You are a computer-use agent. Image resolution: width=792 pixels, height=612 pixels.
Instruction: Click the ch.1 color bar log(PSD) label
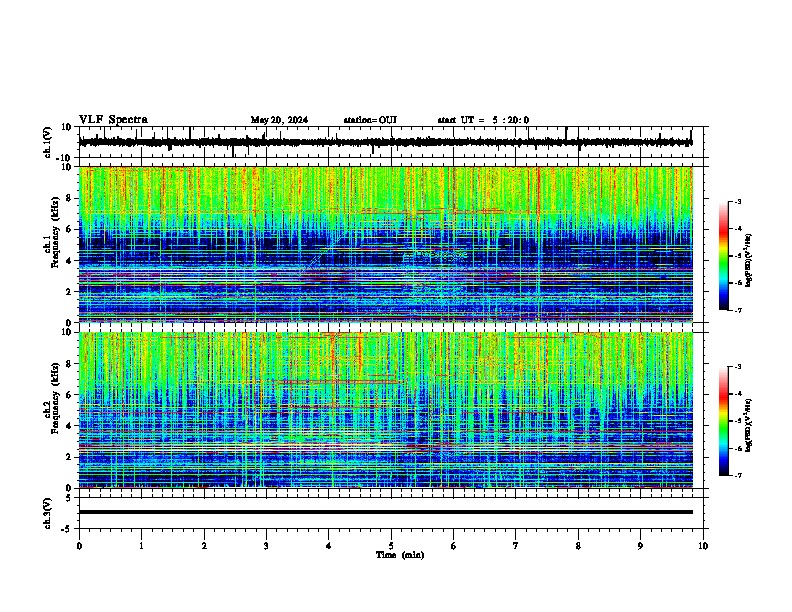point(749,261)
